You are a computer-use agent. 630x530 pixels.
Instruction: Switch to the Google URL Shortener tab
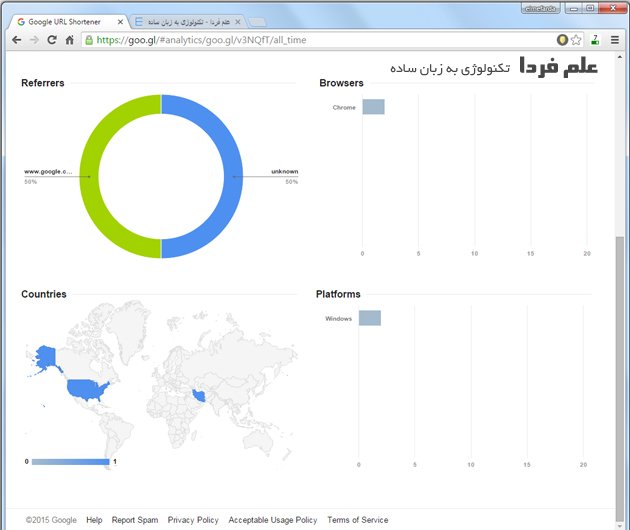pyautogui.click(x=65, y=21)
